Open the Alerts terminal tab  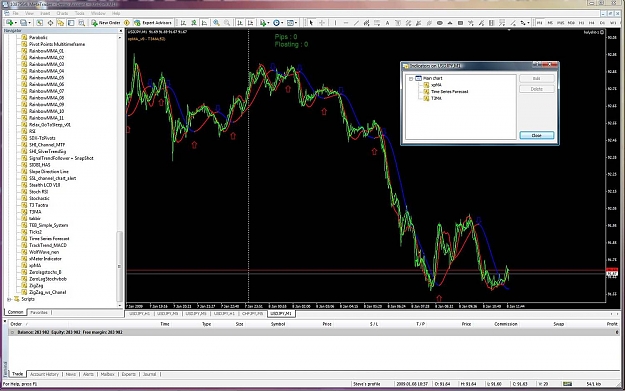click(x=88, y=374)
